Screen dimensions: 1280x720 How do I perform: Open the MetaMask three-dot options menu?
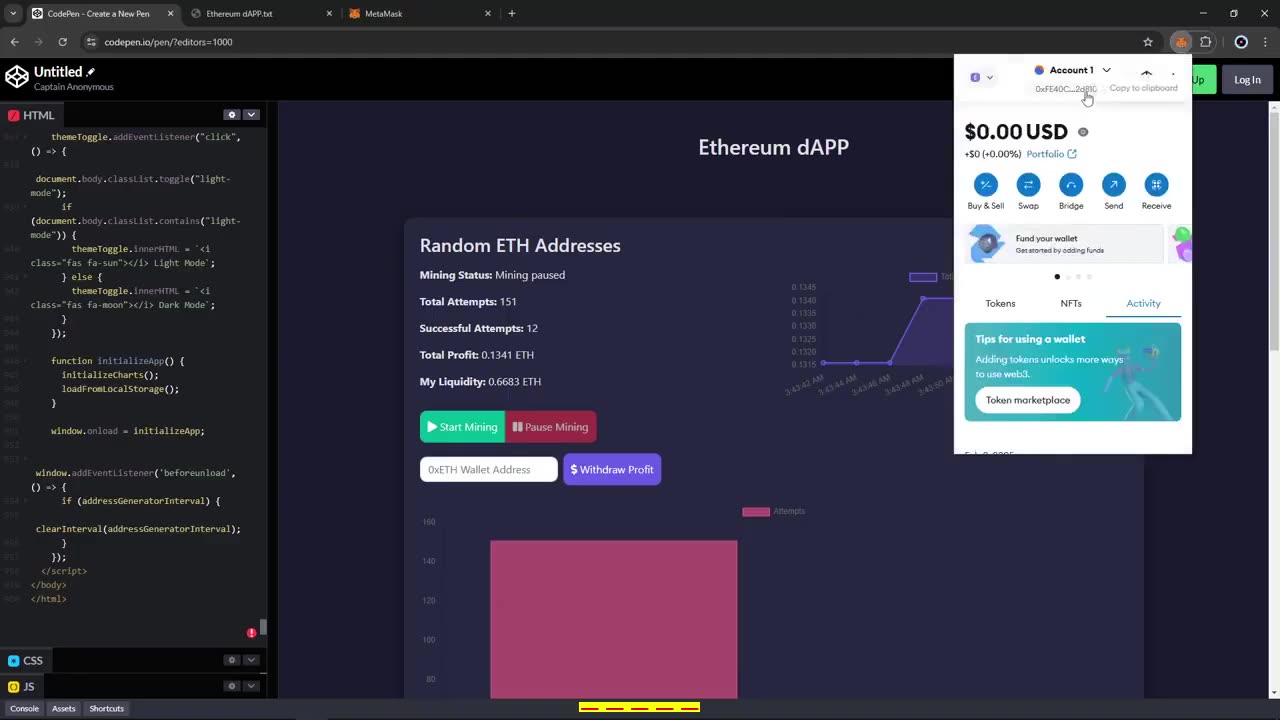click(1173, 74)
